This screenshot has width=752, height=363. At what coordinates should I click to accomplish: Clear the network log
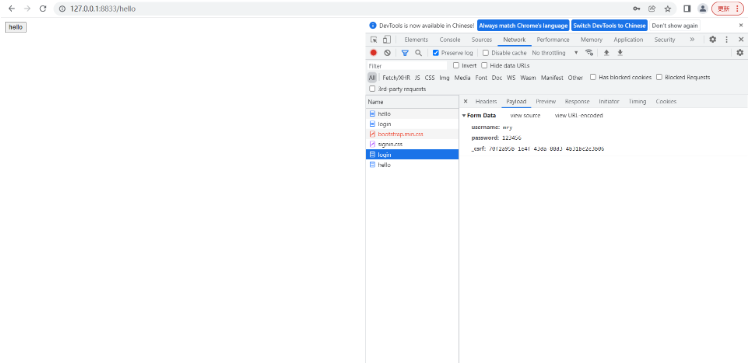(x=387, y=53)
